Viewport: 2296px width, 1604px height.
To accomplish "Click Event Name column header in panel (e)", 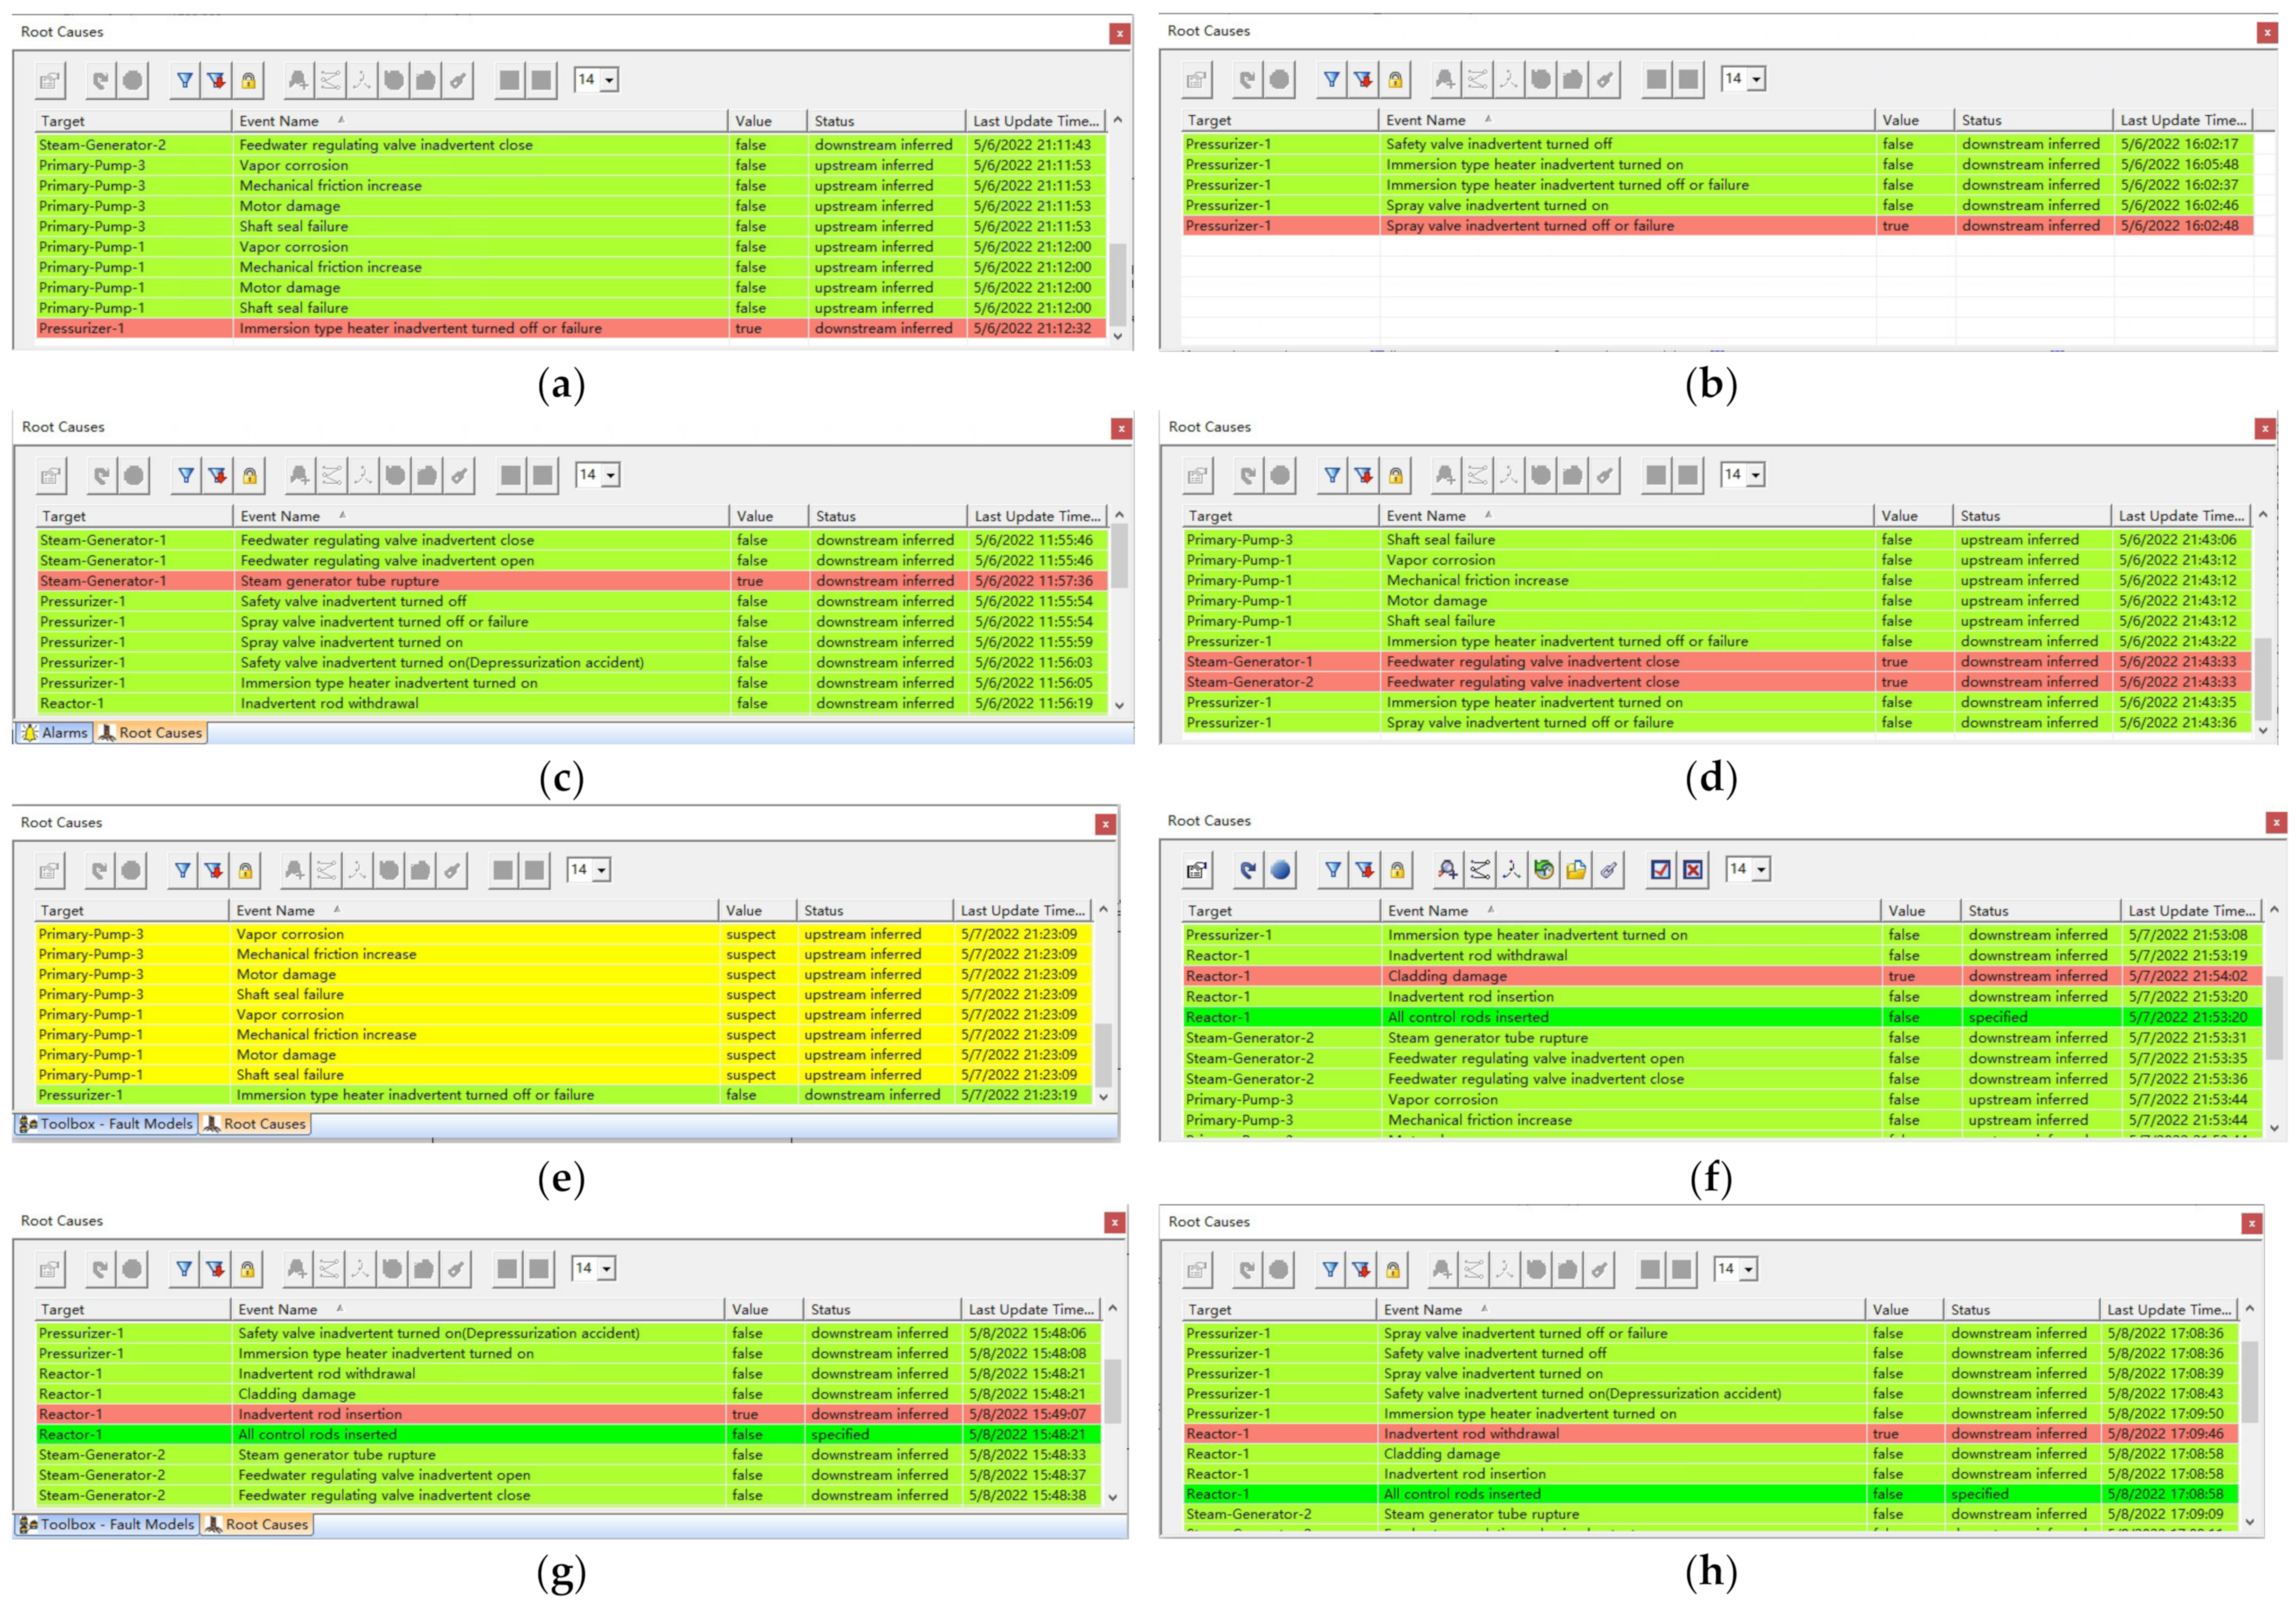I will (x=473, y=910).
